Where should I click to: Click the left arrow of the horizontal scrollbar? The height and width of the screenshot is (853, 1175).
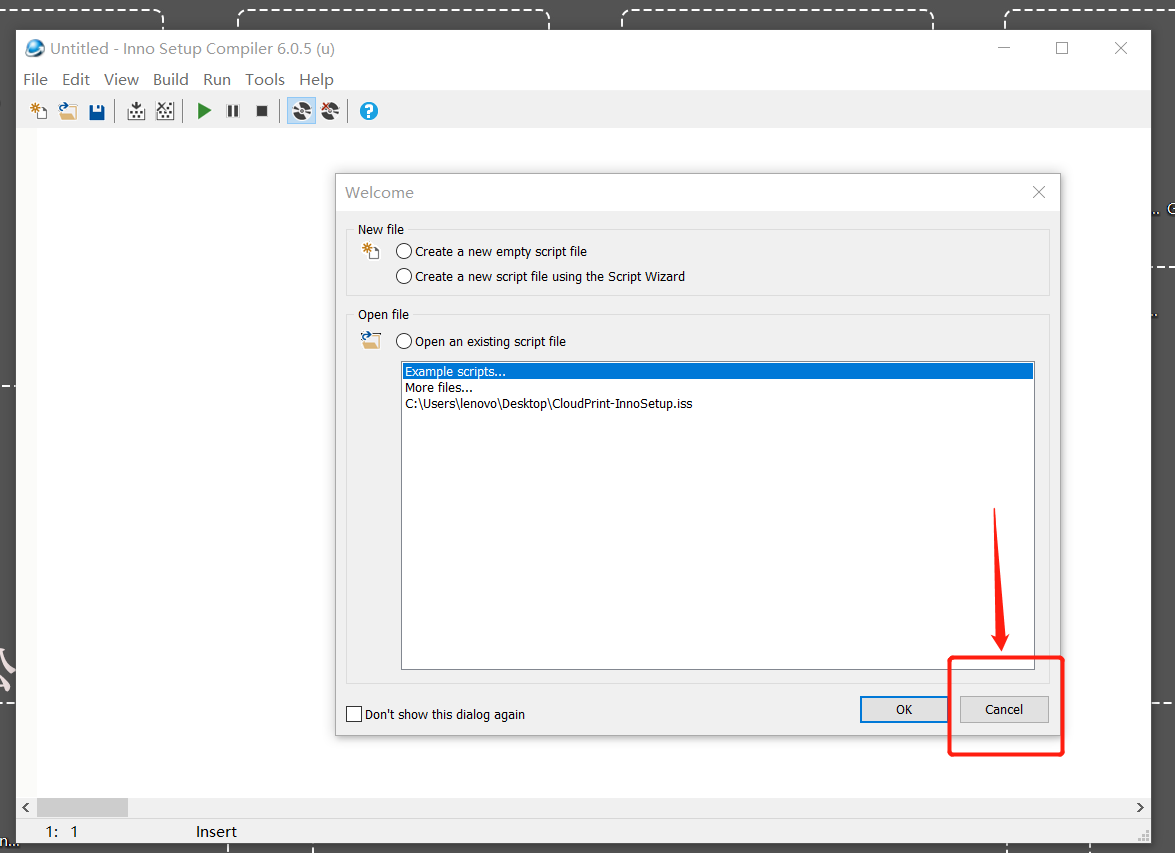pyautogui.click(x=26, y=807)
